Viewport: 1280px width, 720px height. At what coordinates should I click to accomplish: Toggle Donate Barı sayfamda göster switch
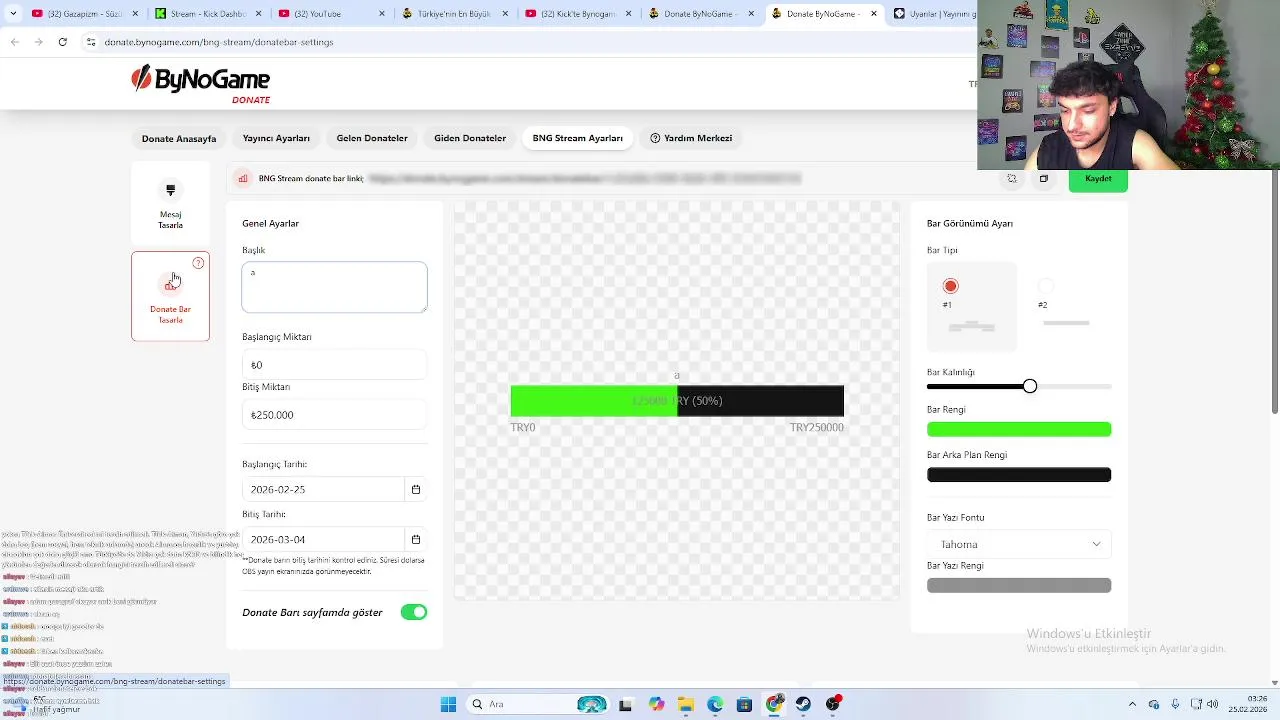coord(413,612)
